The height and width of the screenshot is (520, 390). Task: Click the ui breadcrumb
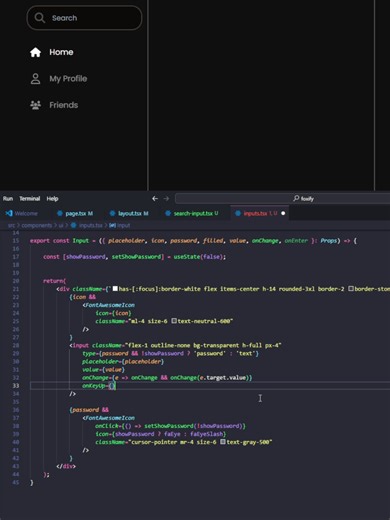pyautogui.click(x=61, y=226)
